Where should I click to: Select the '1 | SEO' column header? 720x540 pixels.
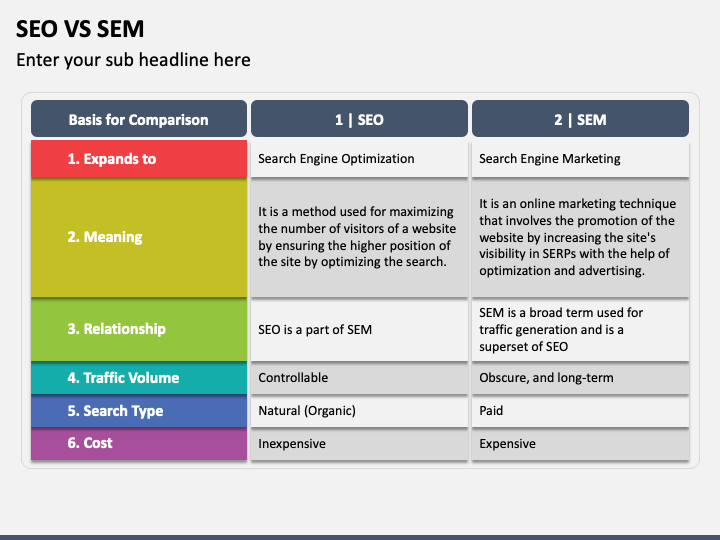point(359,118)
